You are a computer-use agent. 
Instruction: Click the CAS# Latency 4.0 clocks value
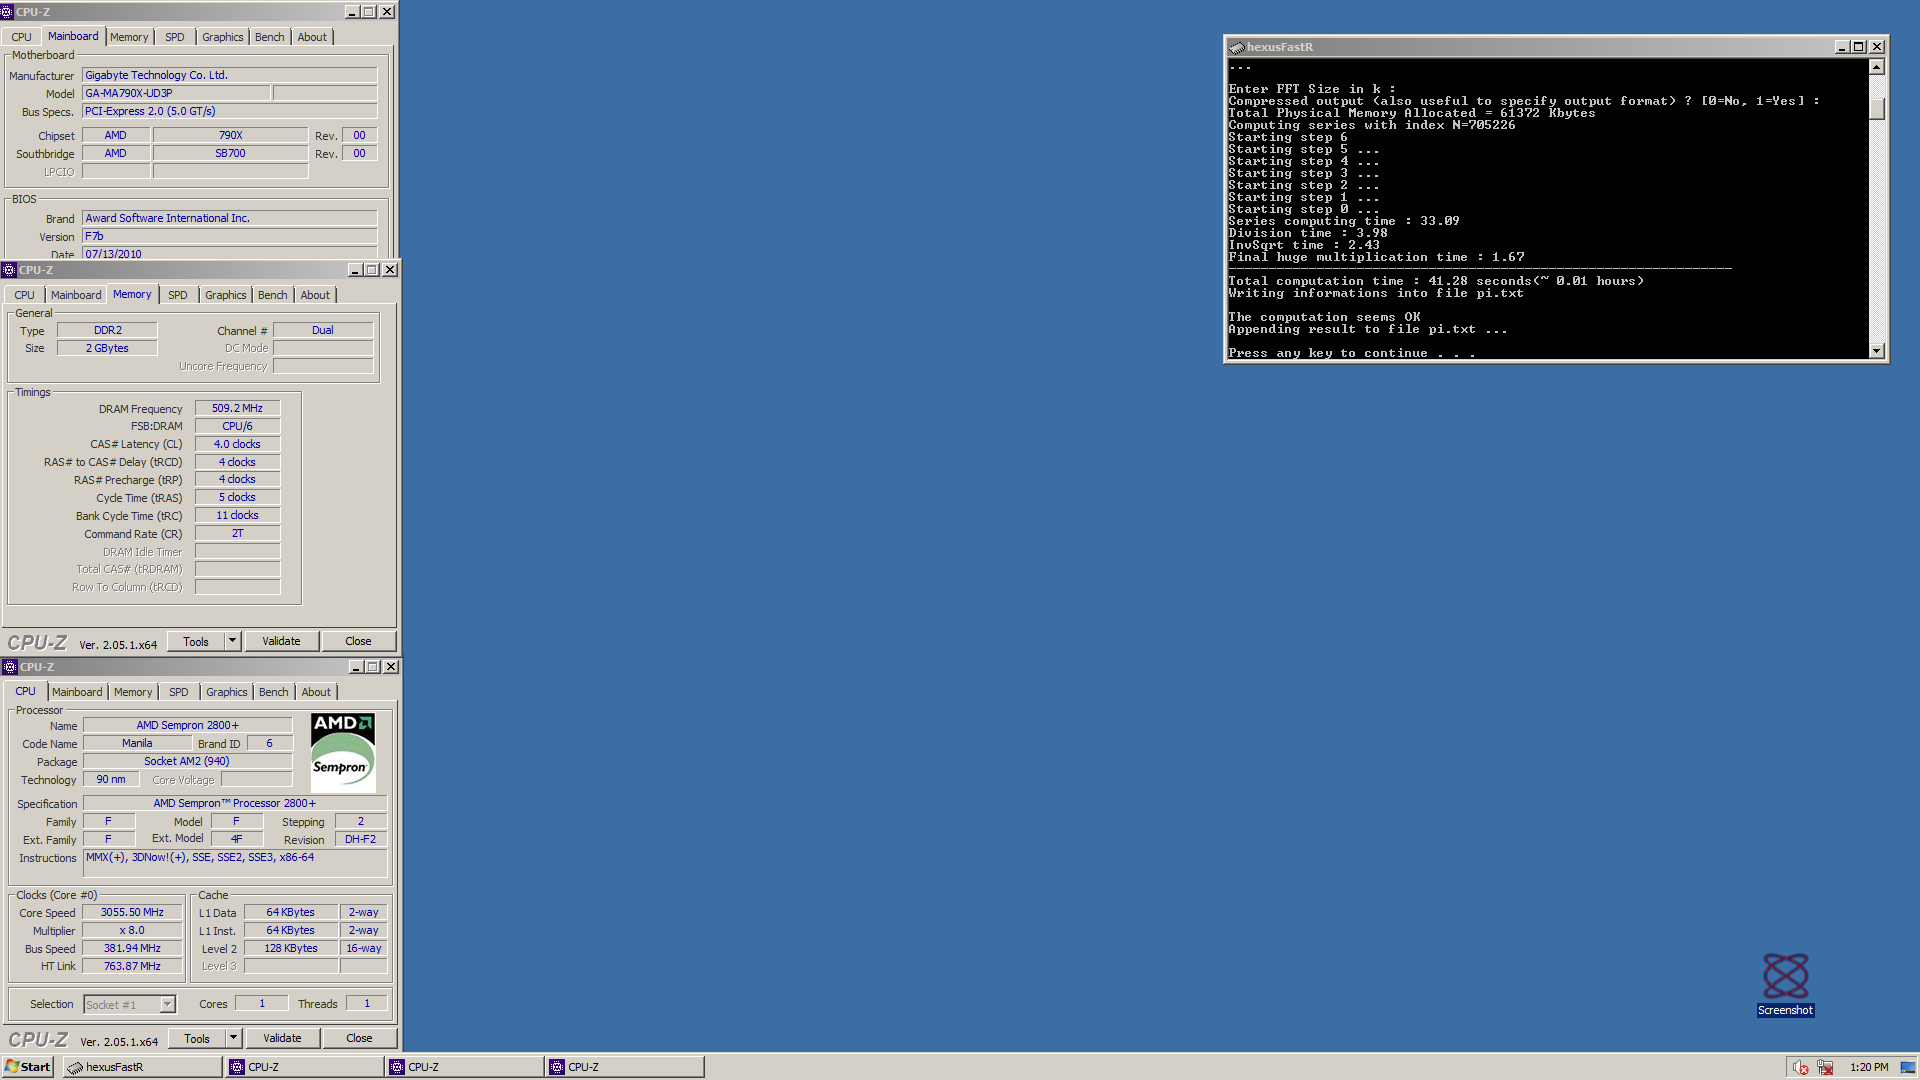click(237, 444)
